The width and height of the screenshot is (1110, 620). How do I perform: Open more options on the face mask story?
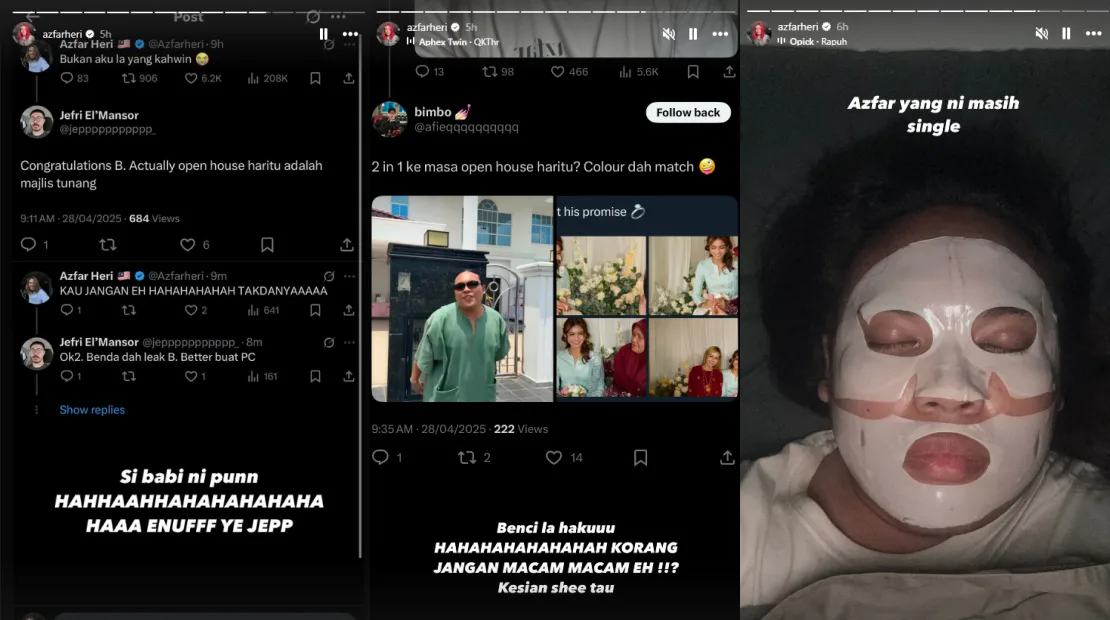coord(1092,34)
